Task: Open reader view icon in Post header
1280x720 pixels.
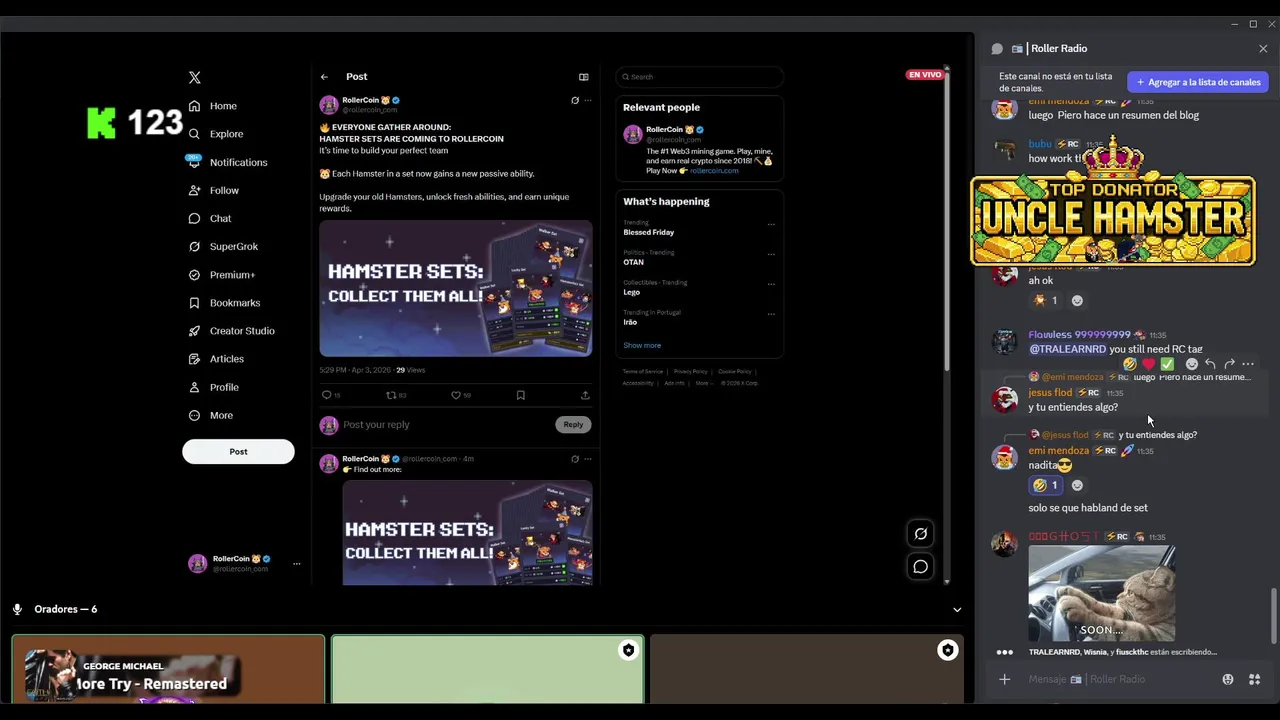Action: [584, 77]
